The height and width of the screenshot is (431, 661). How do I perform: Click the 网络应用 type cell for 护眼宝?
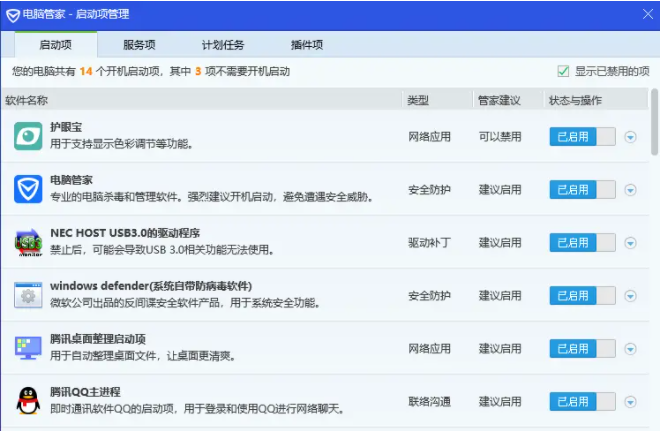pos(429,137)
